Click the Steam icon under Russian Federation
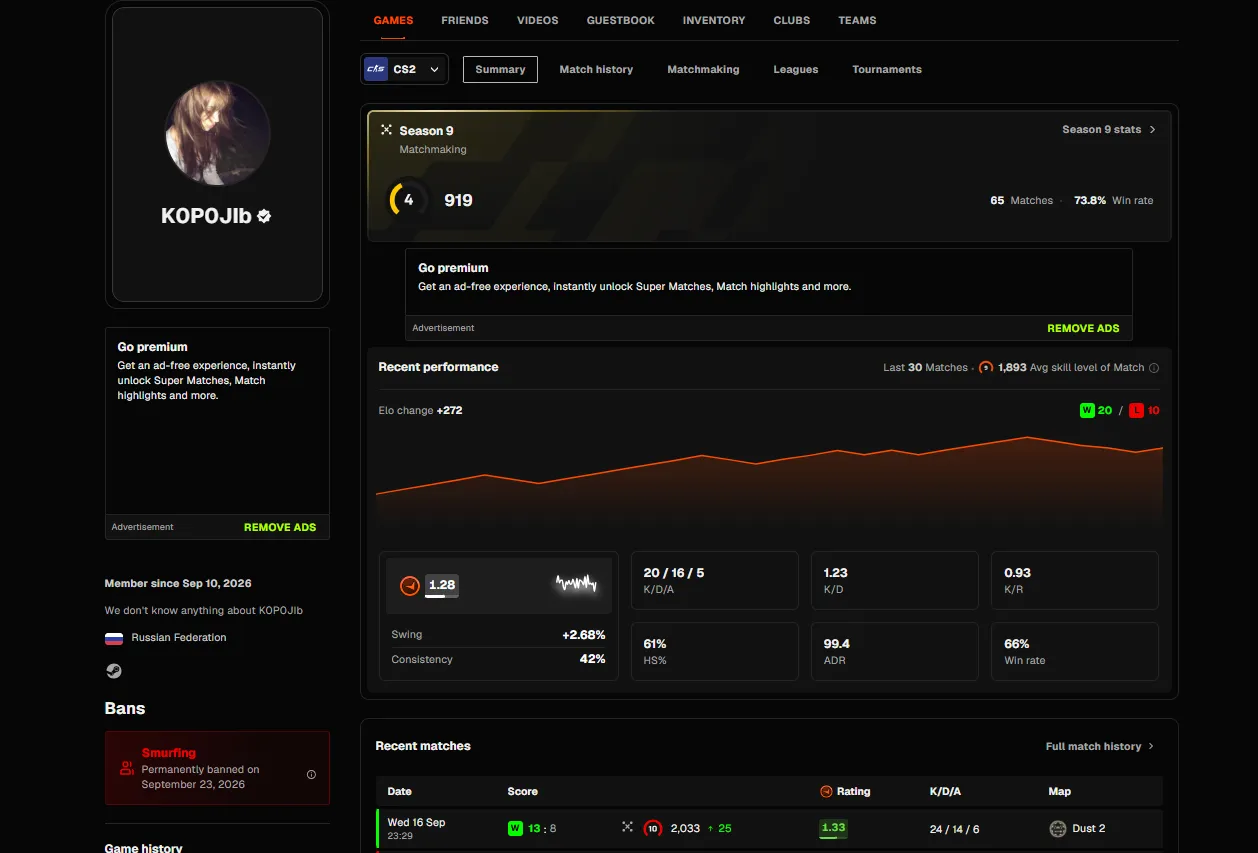The image size is (1258, 853). click(114, 671)
